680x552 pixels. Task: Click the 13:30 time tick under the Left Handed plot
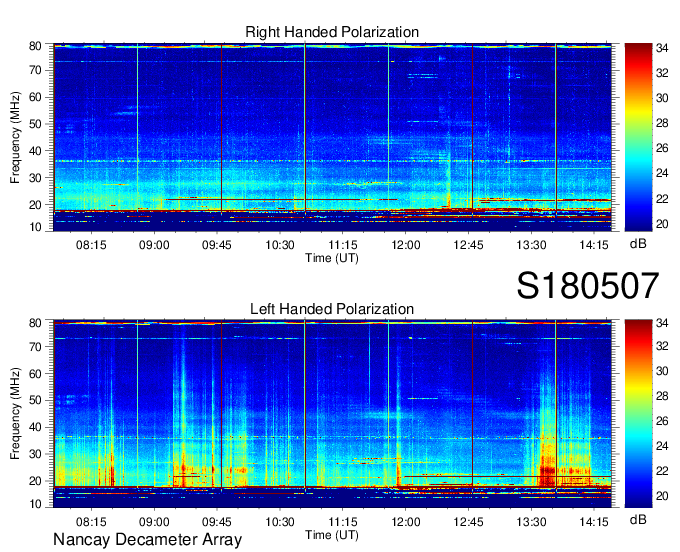pos(531,522)
